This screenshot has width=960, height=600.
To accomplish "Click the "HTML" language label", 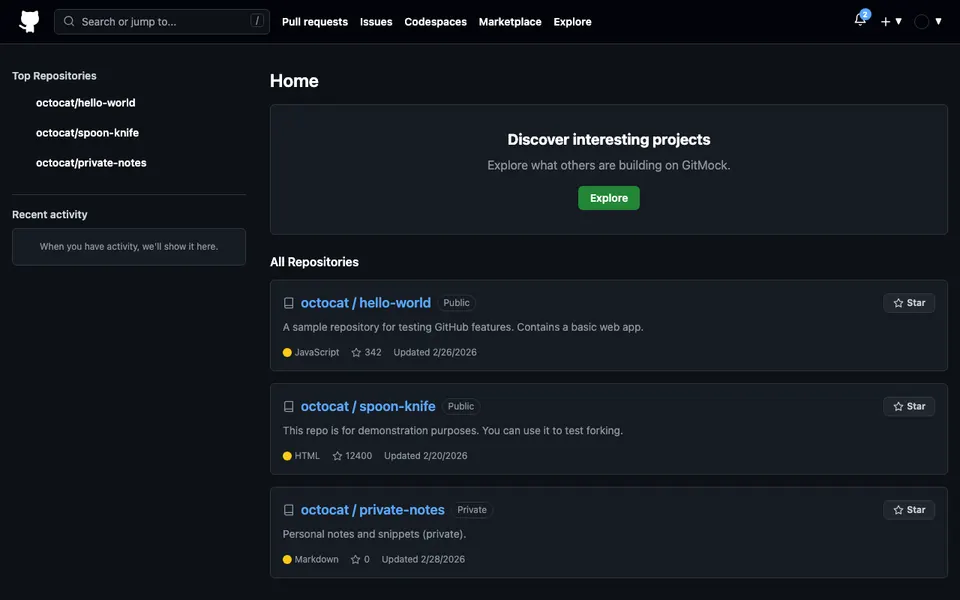I will [x=307, y=456].
